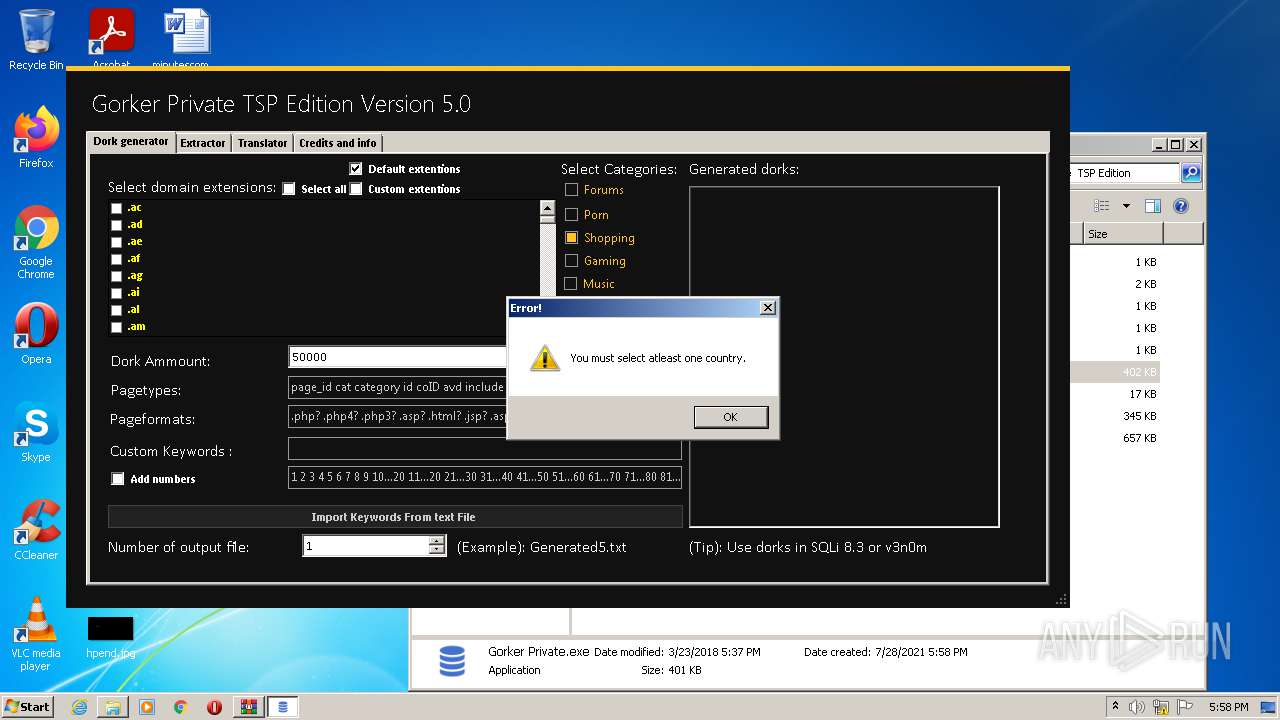Image resolution: width=1280 pixels, height=720 pixels.
Task: Check the Select all checkbox
Action: coord(289,189)
